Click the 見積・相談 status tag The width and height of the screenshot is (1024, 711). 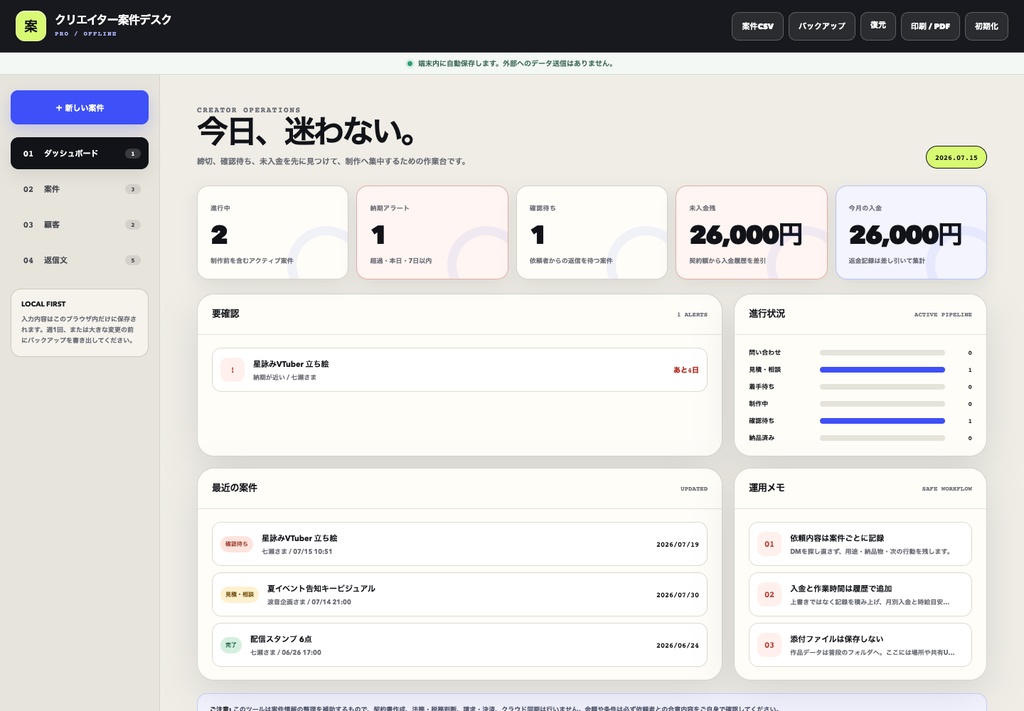[240, 594]
